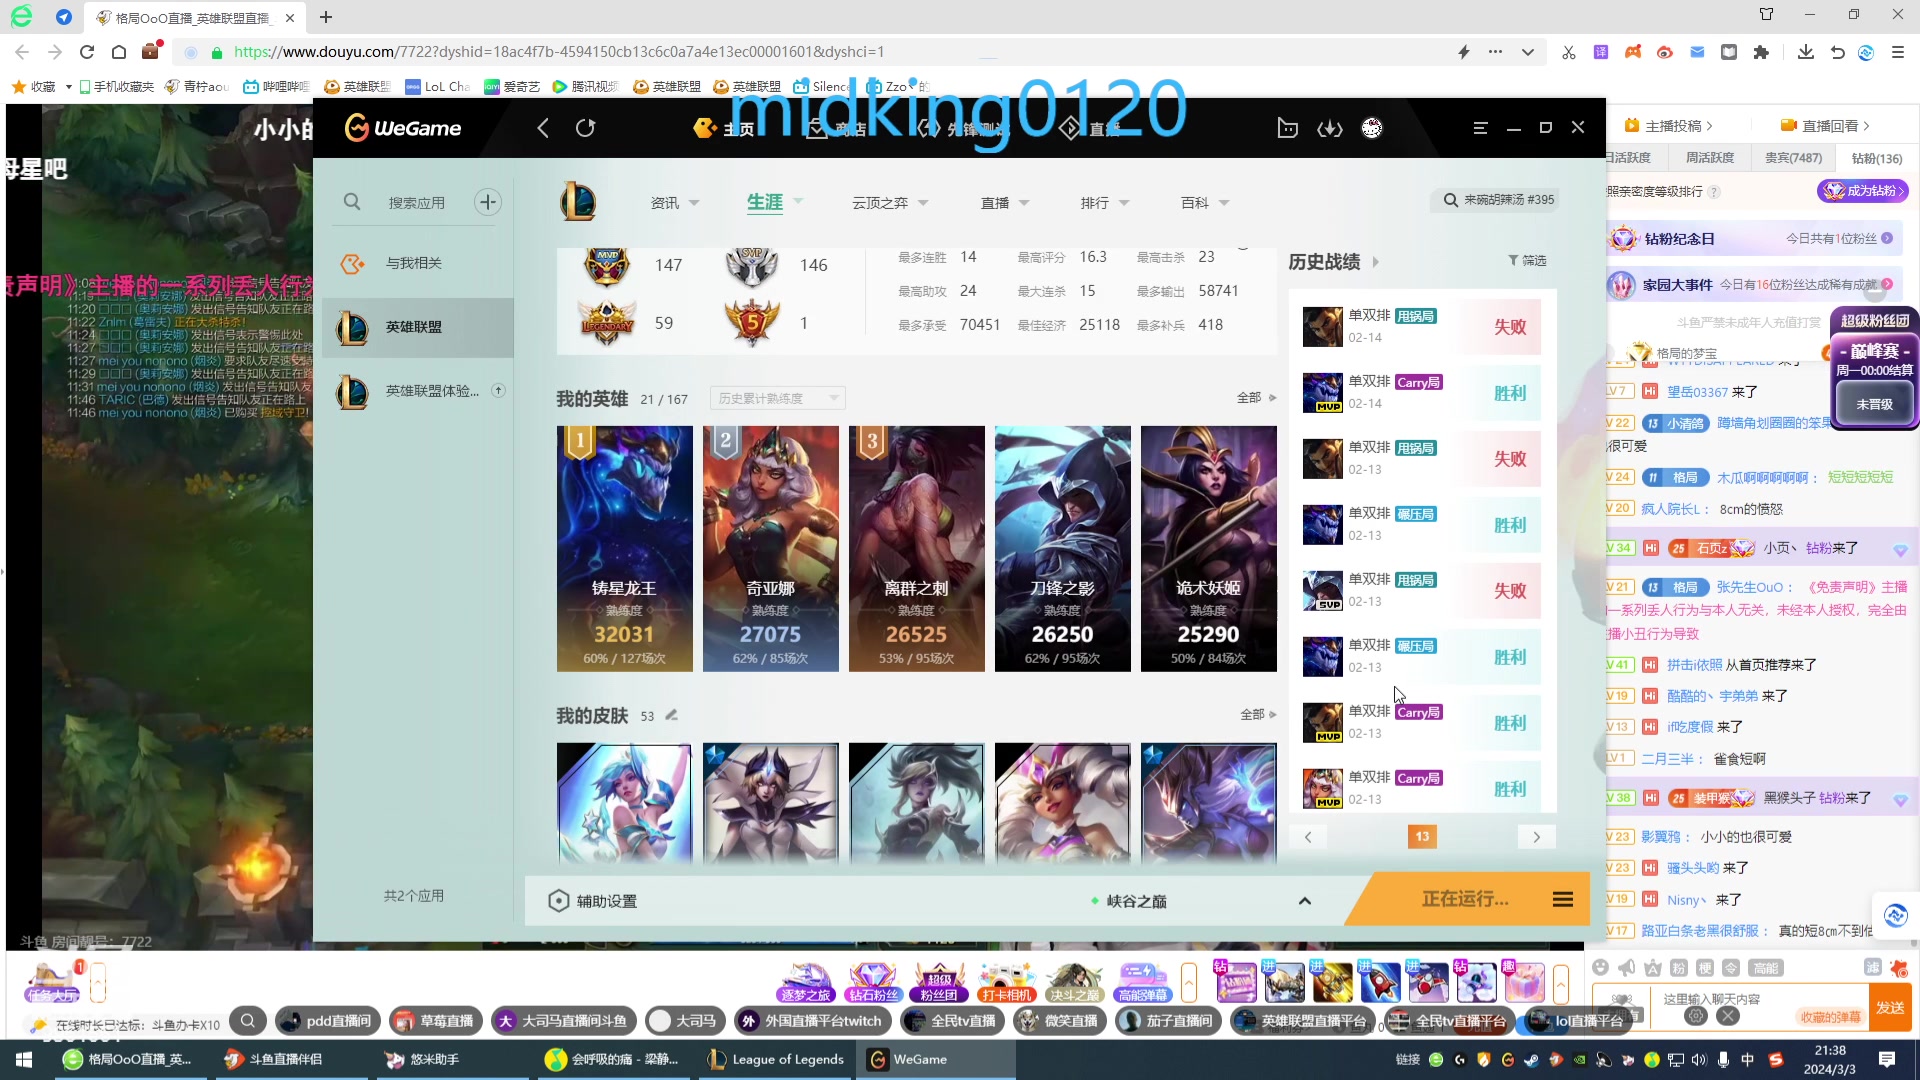This screenshot has width=1920, height=1080.
Task: Click the 亲密度等级排行 help question mark
Action: (x=1714, y=191)
